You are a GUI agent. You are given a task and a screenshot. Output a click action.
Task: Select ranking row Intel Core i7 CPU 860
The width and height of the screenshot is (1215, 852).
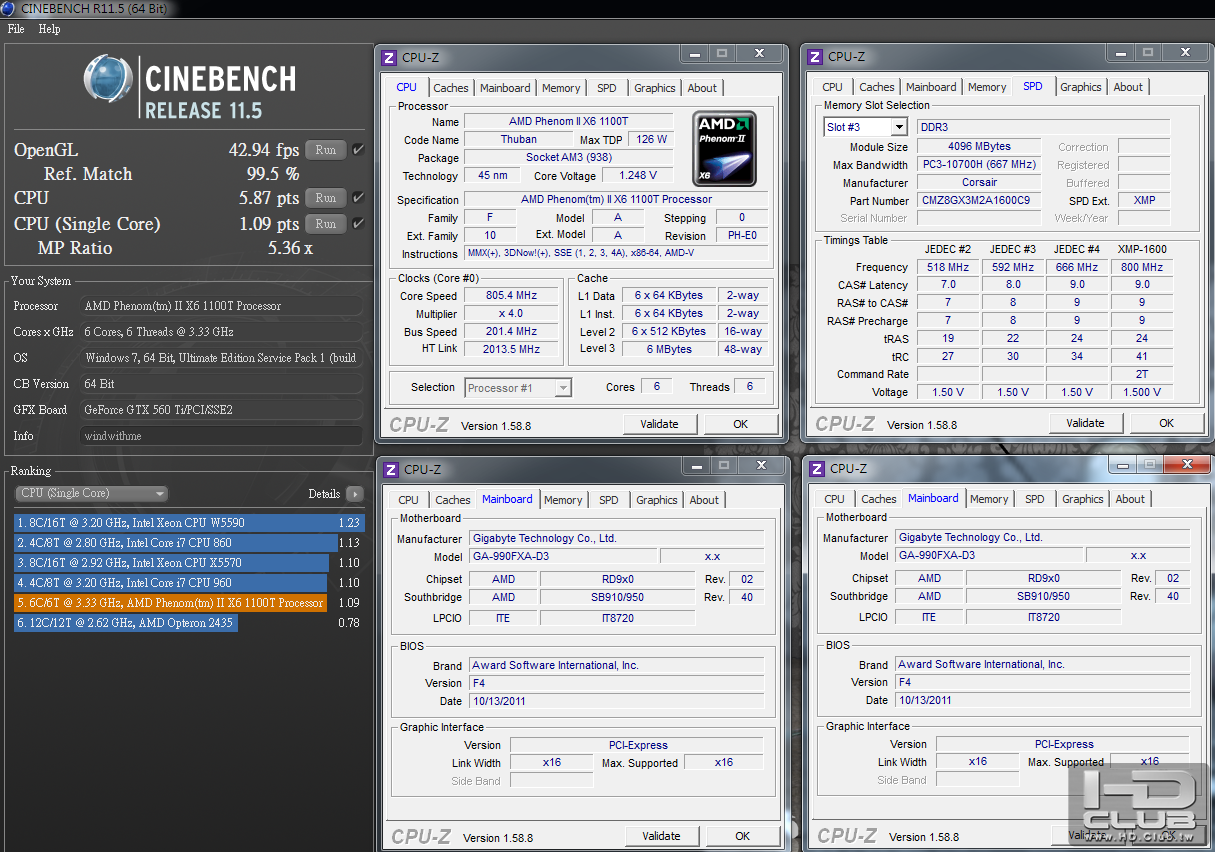point(189,542)
